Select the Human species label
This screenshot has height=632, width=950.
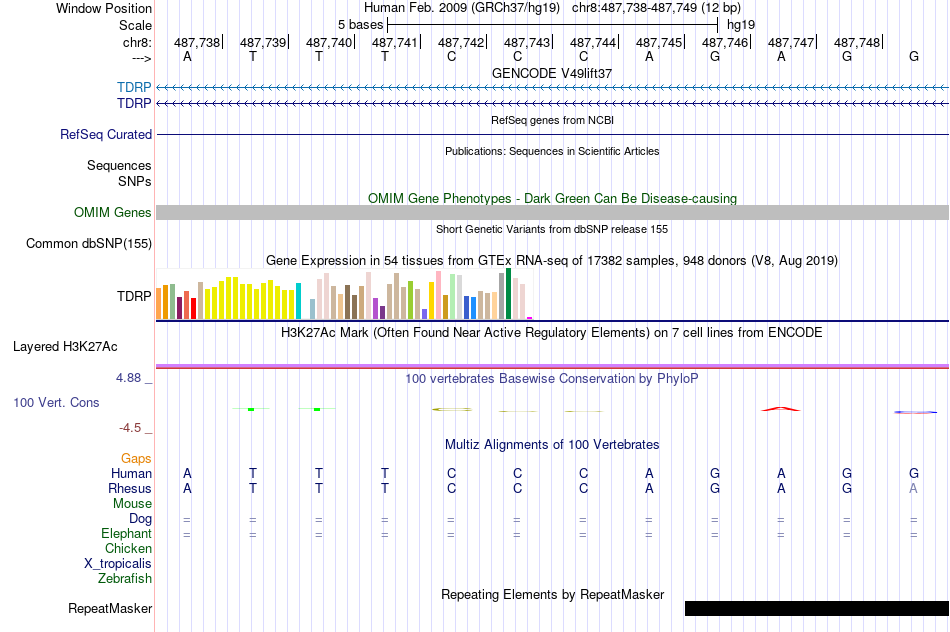click(x=131, y=473)
